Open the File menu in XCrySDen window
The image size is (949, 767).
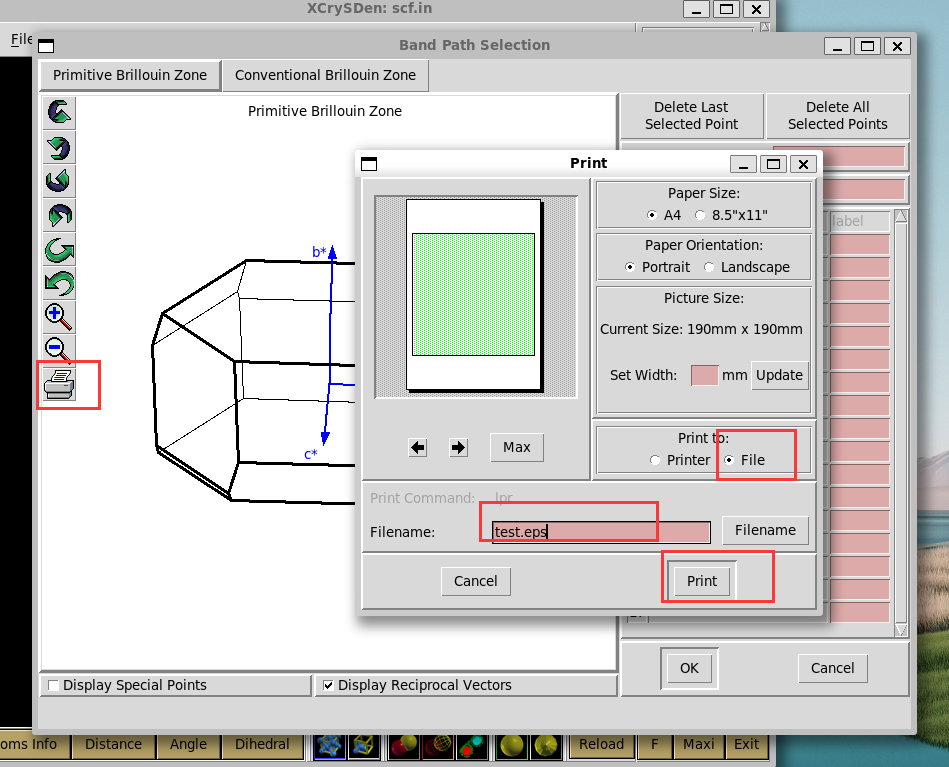tap(21, 40)
